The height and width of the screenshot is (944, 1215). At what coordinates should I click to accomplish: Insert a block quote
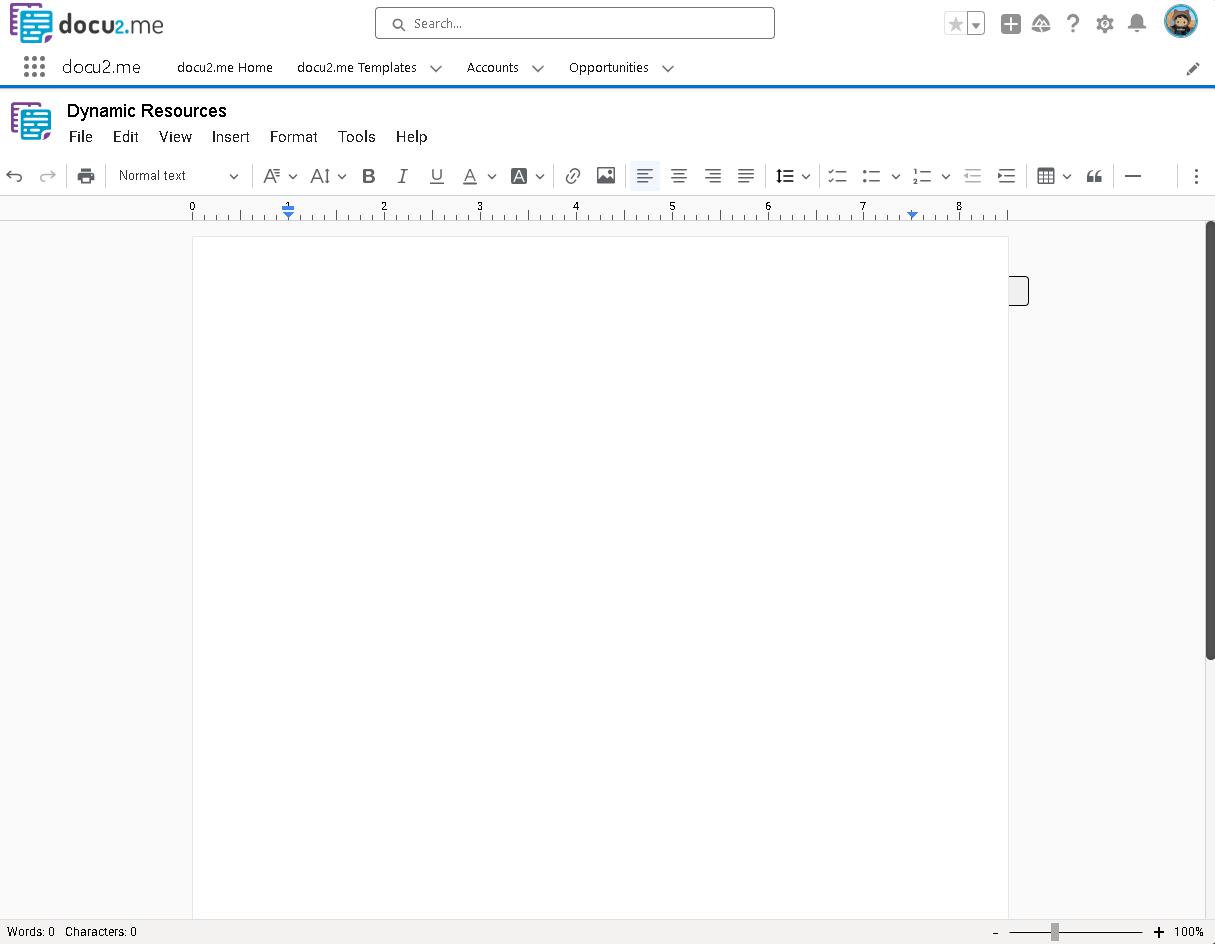pyautogui.click(x=1095, y=176)
